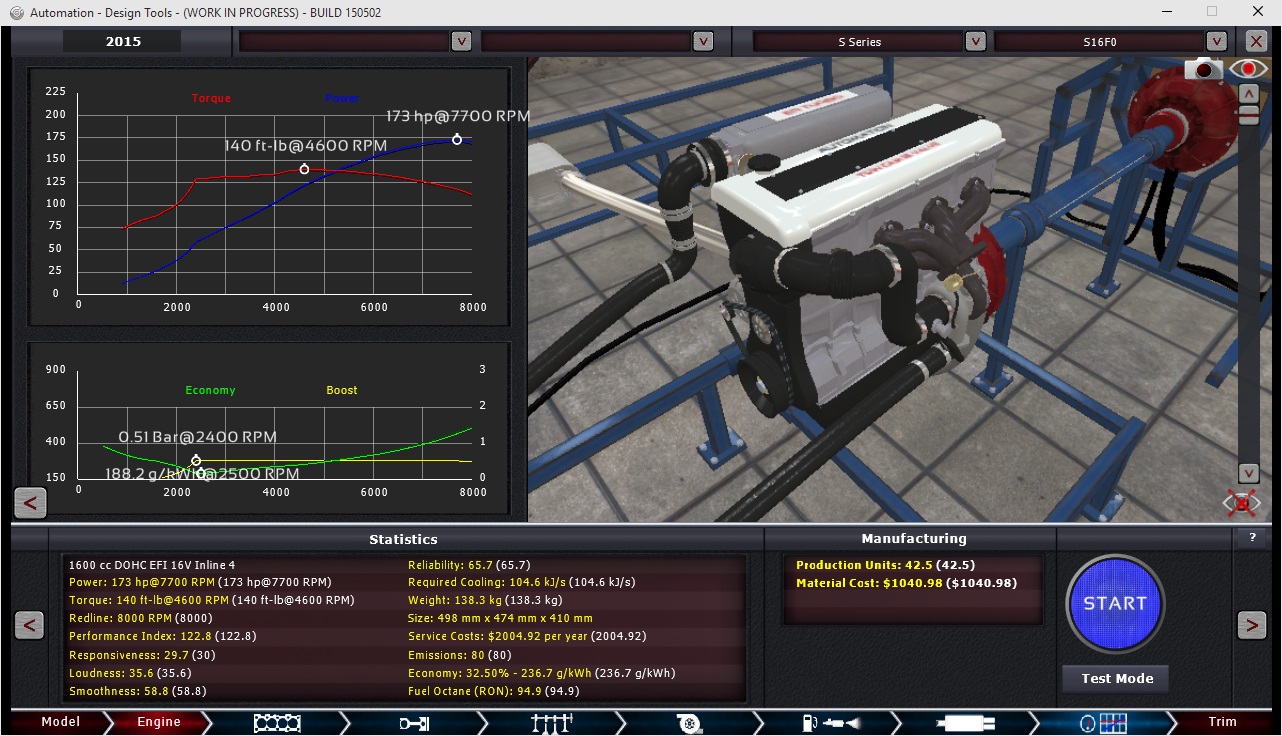The width and height of the screenshot is (1282, 736).
Task: Click the Weight 138.3 kg statistic
Action: 485,600
